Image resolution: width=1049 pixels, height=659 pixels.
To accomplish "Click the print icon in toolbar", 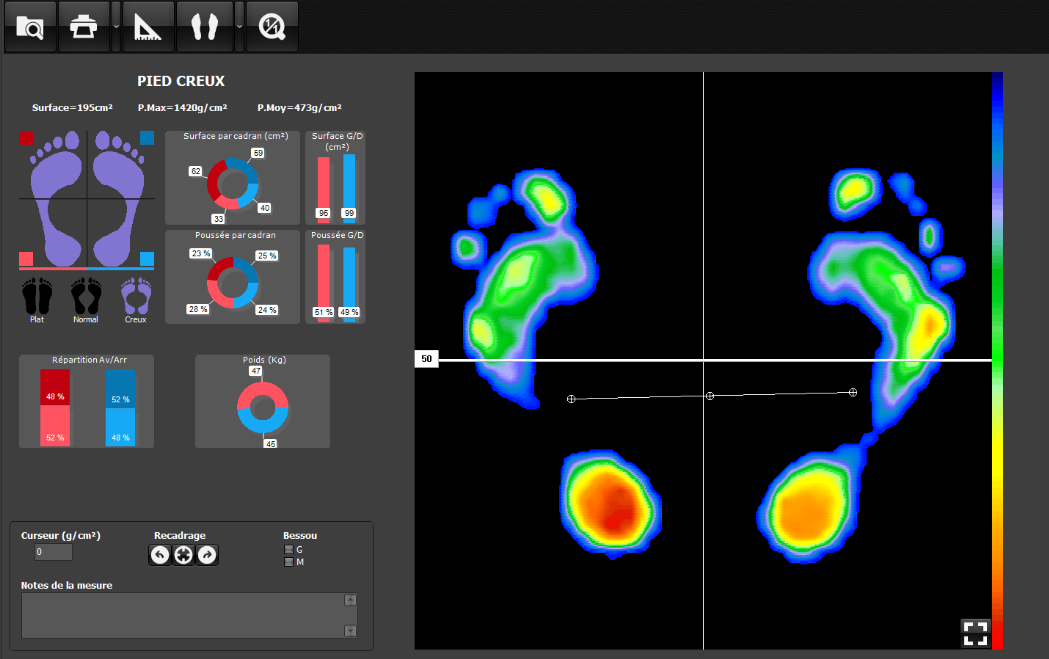I will (x=84, y=26).
